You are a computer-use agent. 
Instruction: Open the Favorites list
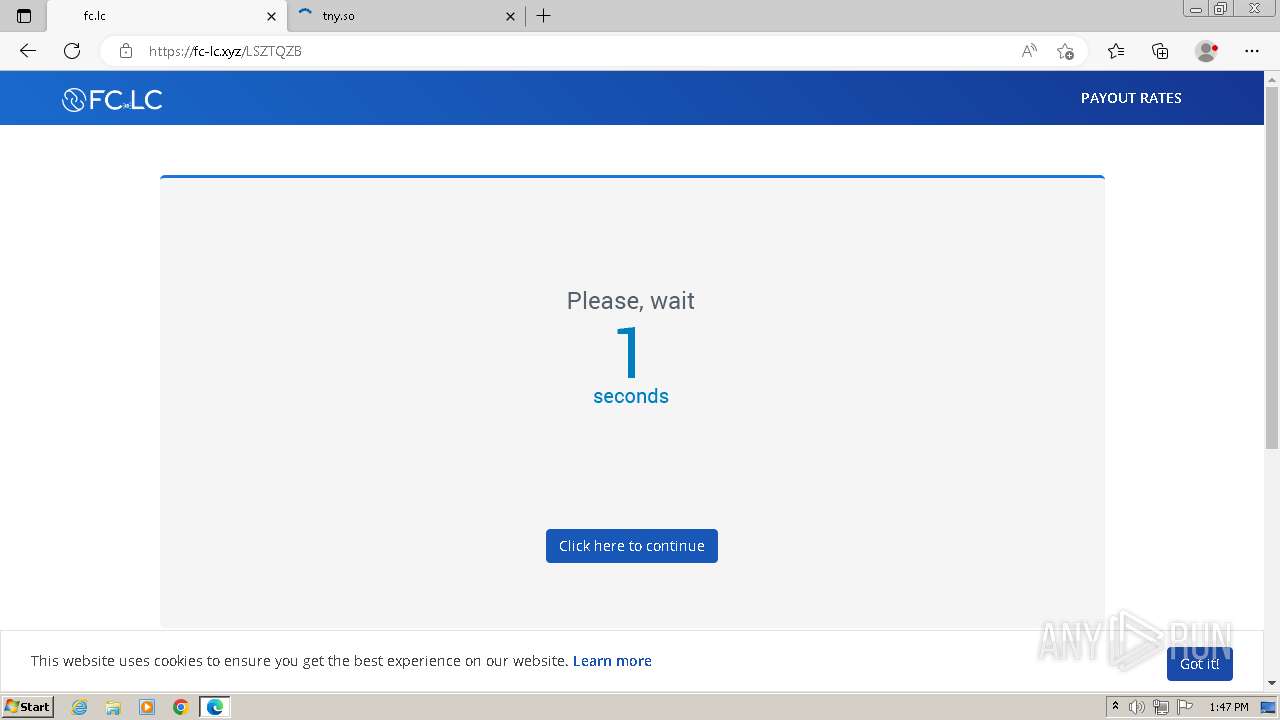click(x=1116, y=51)
